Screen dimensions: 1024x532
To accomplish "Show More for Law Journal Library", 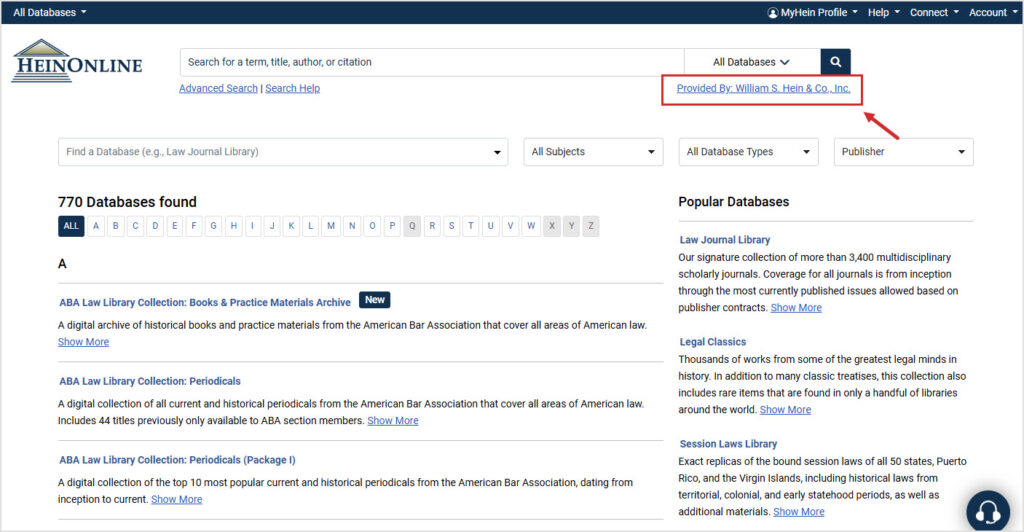I will (796, 307).
